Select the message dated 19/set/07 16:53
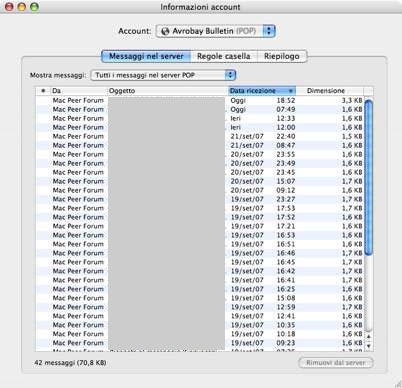 (x=200, y=235)
